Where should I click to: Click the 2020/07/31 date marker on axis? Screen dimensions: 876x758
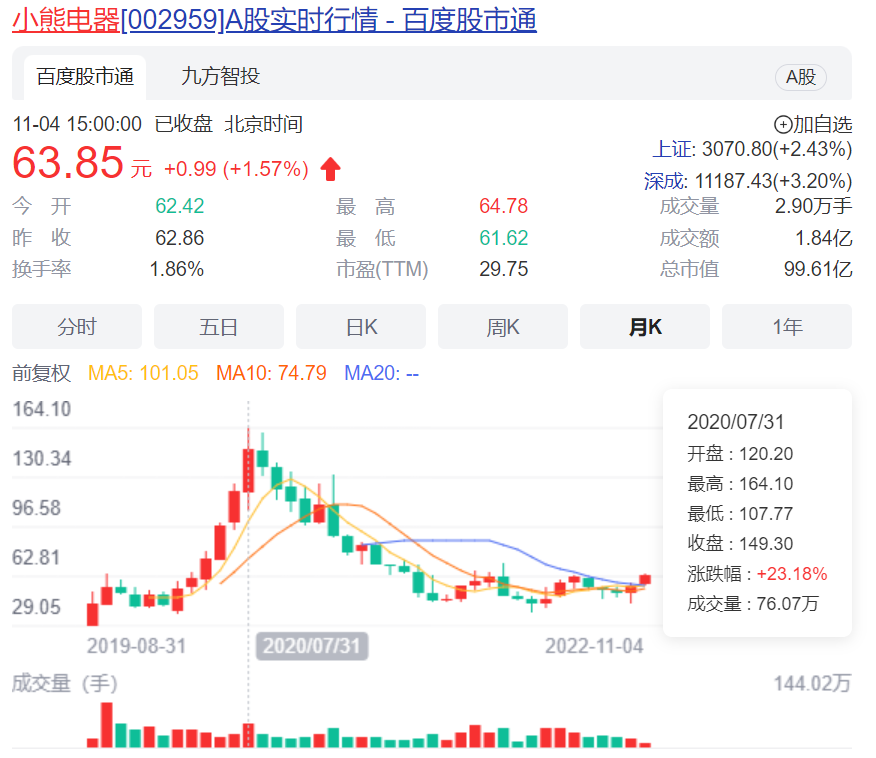point(312,646)
